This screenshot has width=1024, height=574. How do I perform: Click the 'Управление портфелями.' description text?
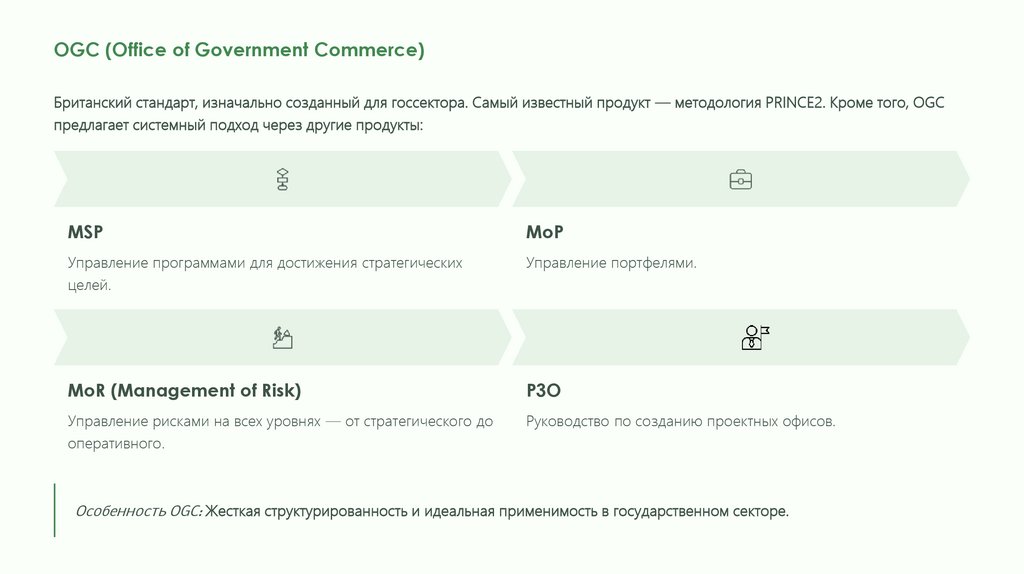pyautogui.click(x=611, y=263)
